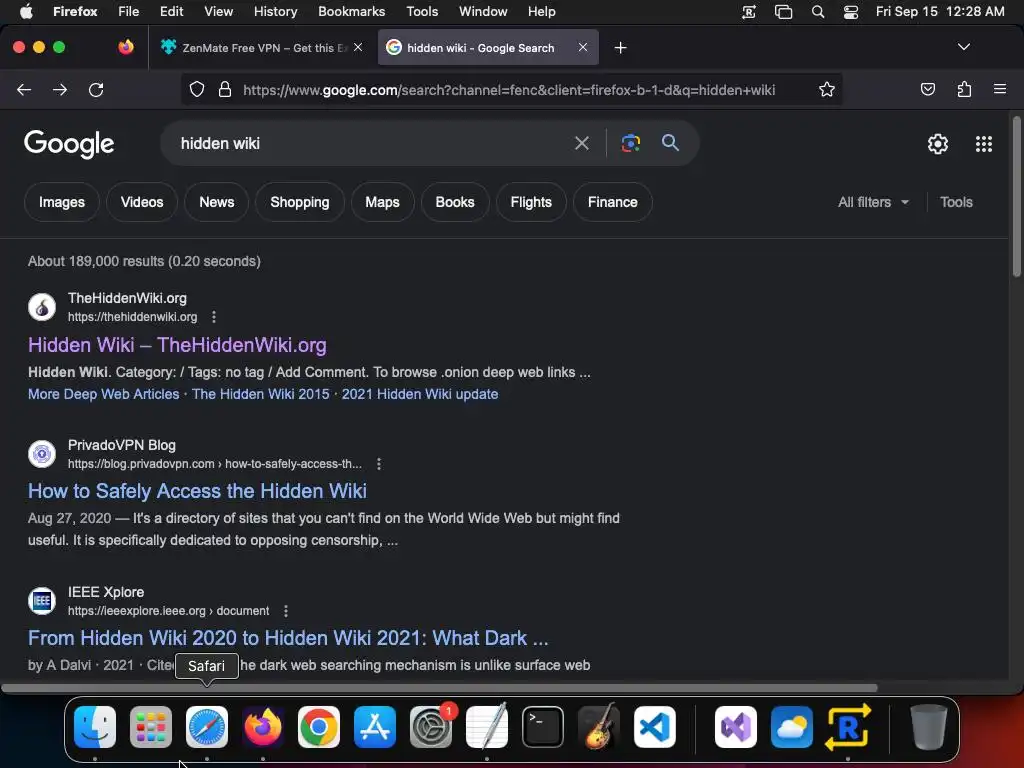Open the IEEE Hidden Wiki 2020 to 2021 result

(x=288, y=638)
